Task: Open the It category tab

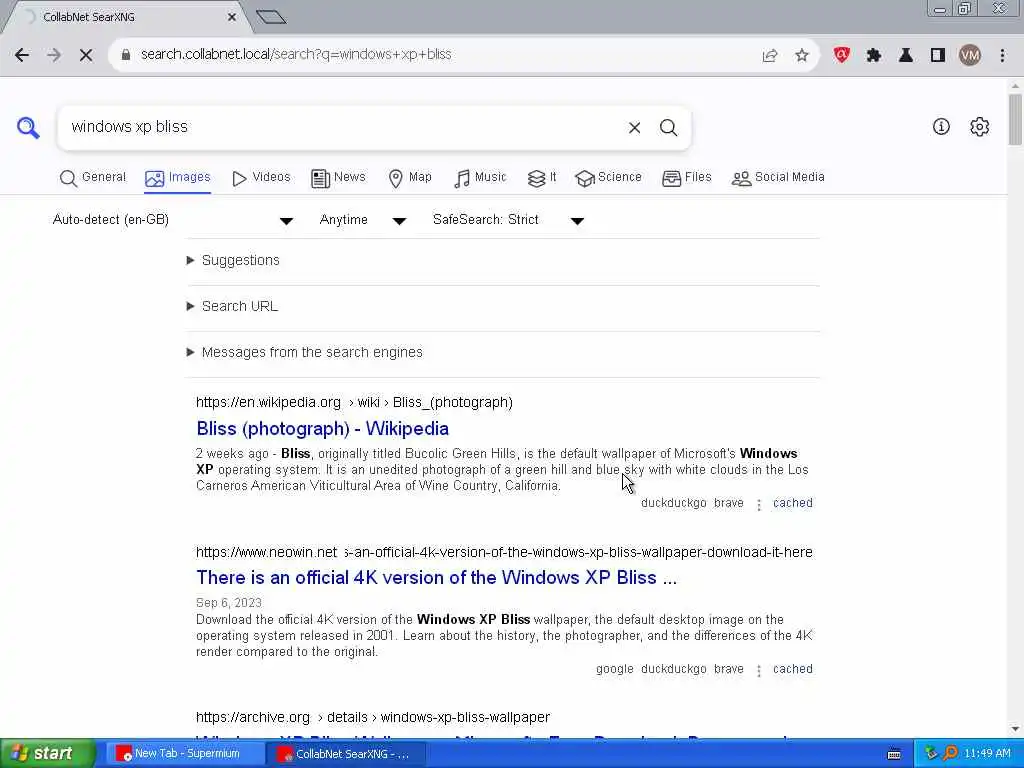Action: 542,178
